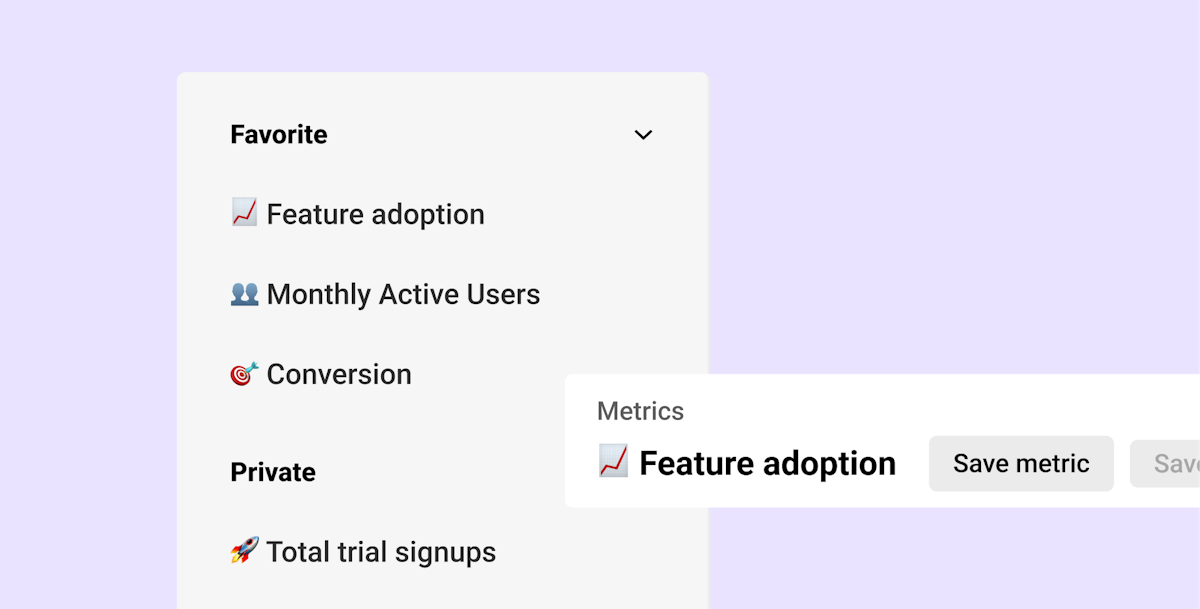Image resolution: width=1200 pixels, height=609 pixels.
Task: Click the target icon beside Conversion
Action: (244, 374)
